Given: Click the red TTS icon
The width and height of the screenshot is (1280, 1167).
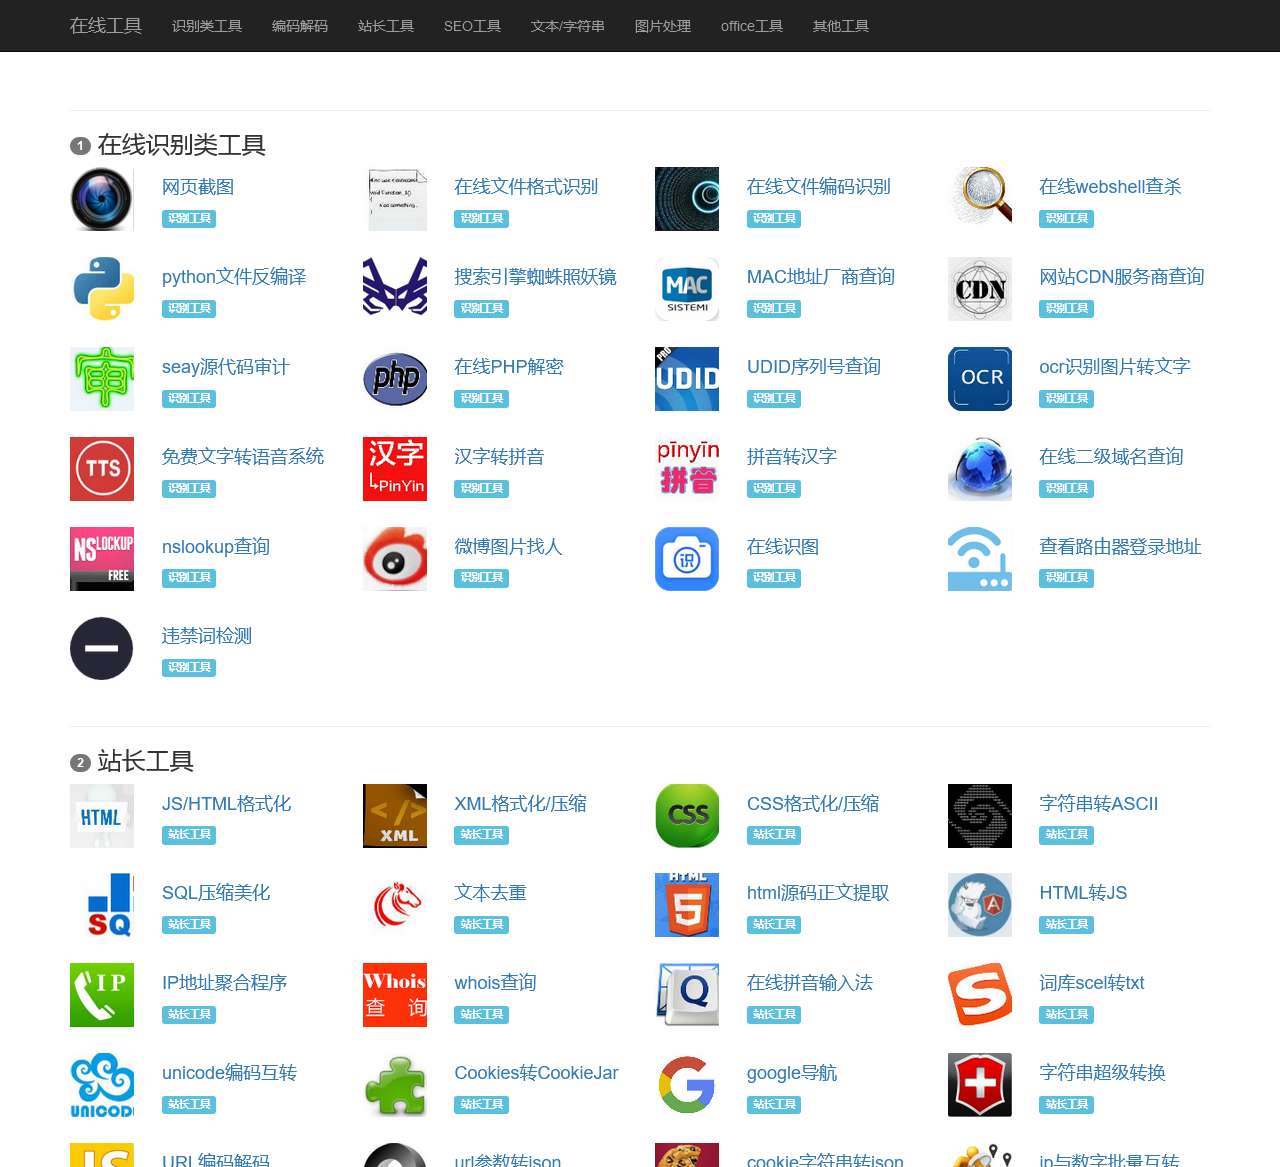Looking at the screenshot, I should (x=102, y=469).
